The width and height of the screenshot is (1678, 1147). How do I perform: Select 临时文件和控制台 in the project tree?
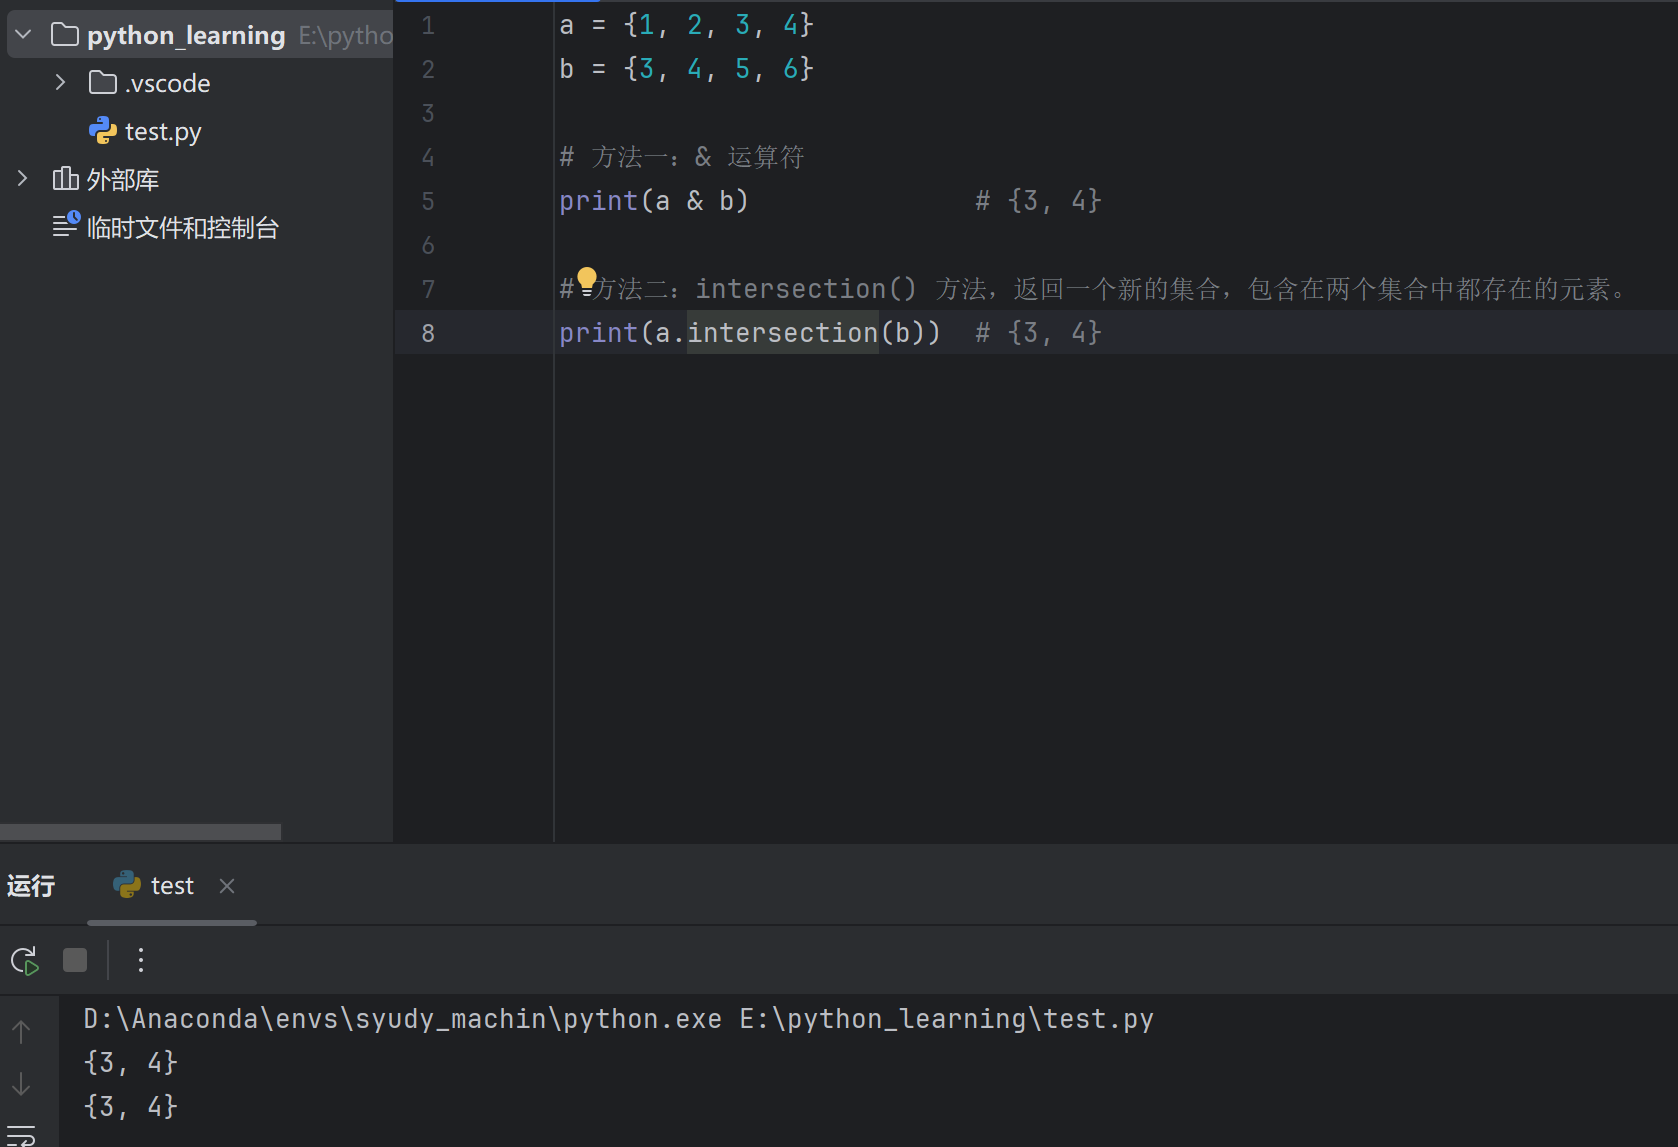click(182, 228)
